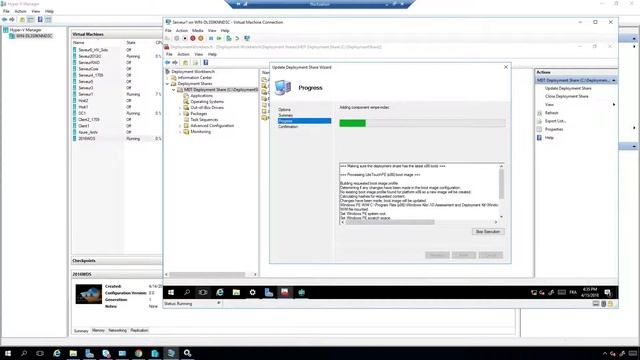Click the Turn Off icon in VM Connection toolbar

click(x=185, y=38)
